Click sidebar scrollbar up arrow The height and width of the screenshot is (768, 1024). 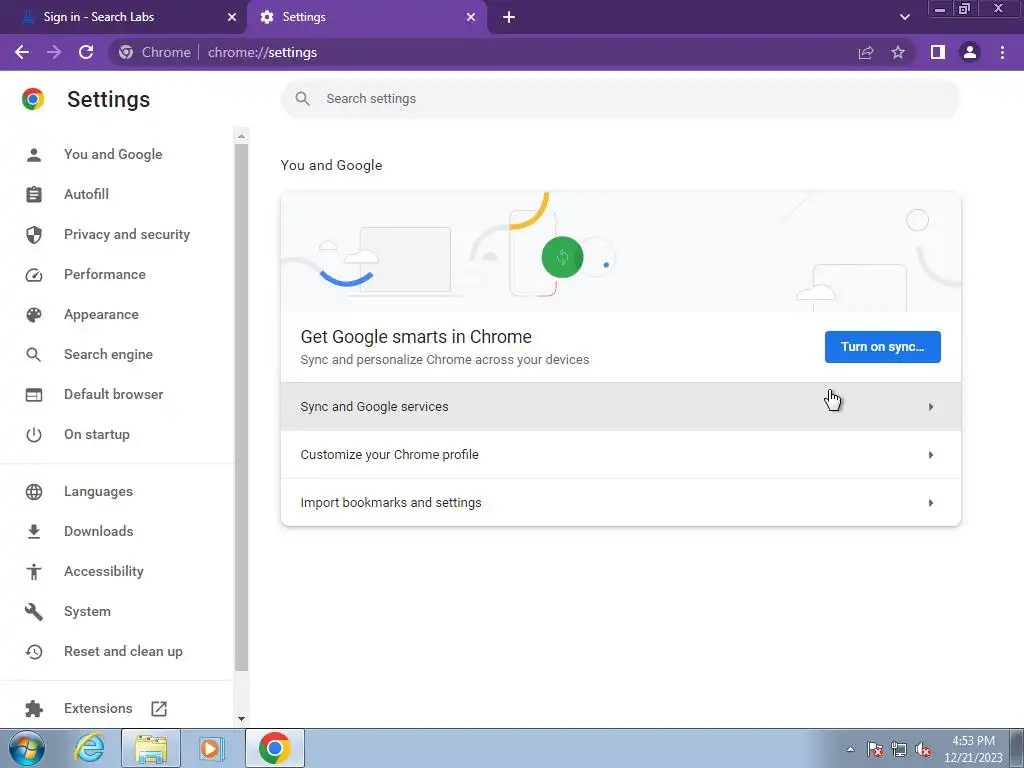(x=242, y=136)
